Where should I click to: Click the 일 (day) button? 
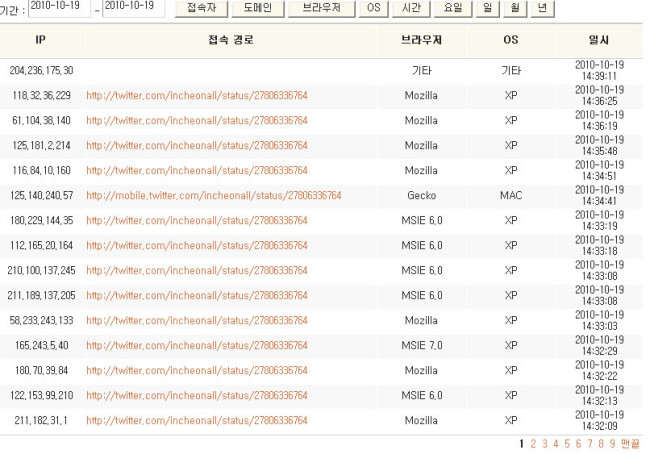[x=487, y=8]
